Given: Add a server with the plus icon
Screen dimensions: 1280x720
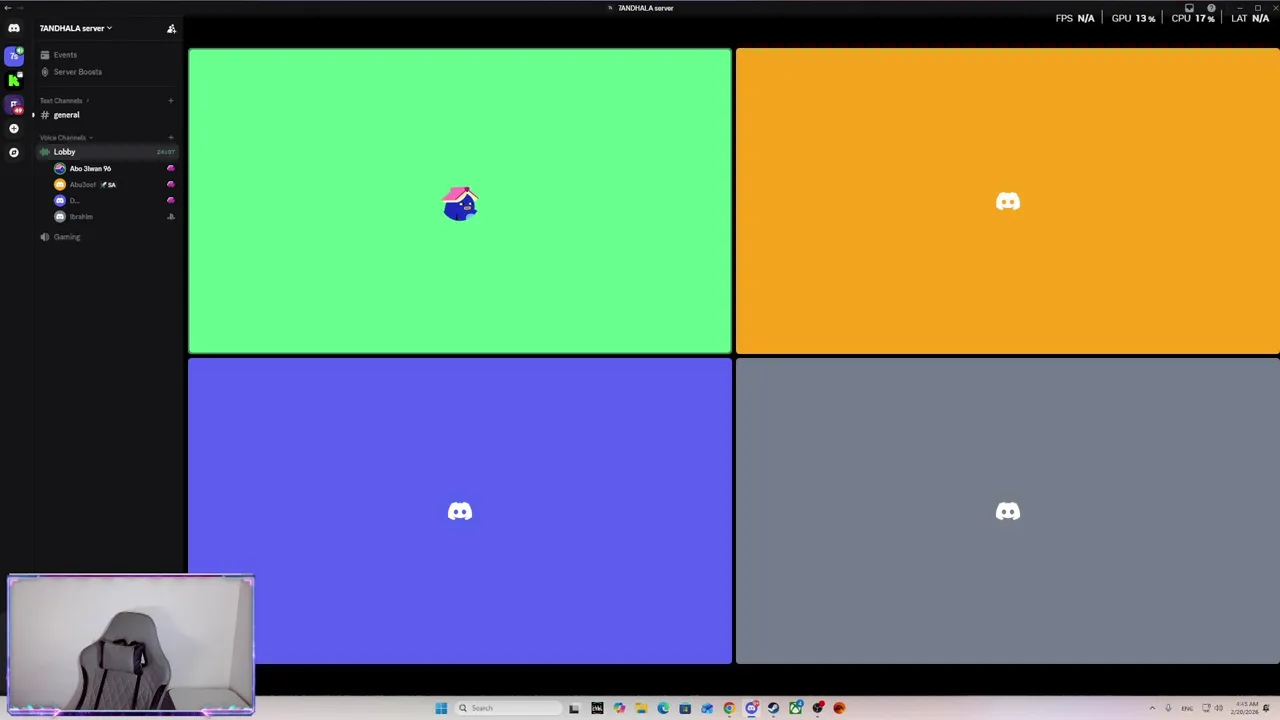Looking at the screenshot, I should point(14,128).
